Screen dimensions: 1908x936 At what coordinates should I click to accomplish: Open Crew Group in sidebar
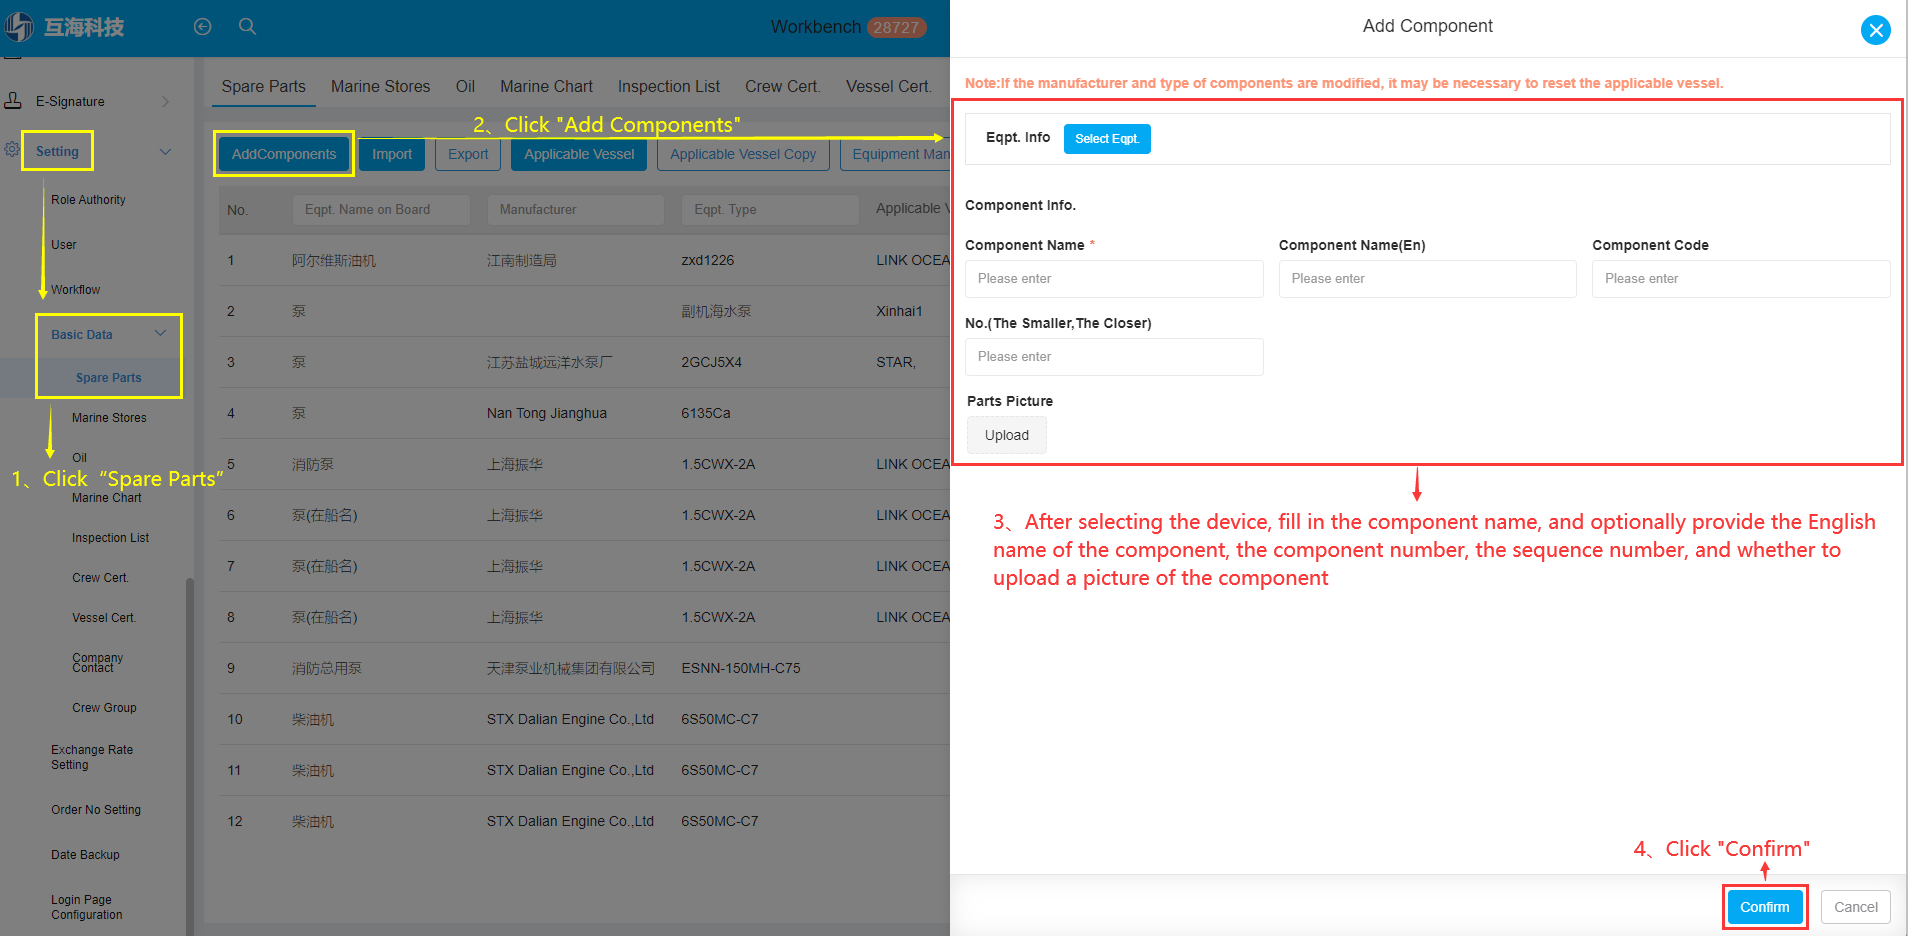(x=104, y=708)
